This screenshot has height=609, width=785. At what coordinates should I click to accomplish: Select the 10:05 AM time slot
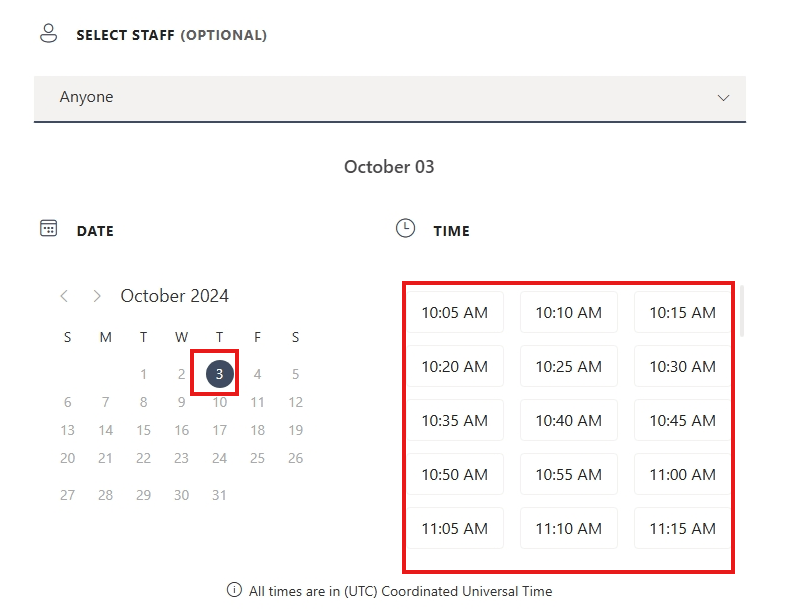pyautogui.click(x=455, y=312)
